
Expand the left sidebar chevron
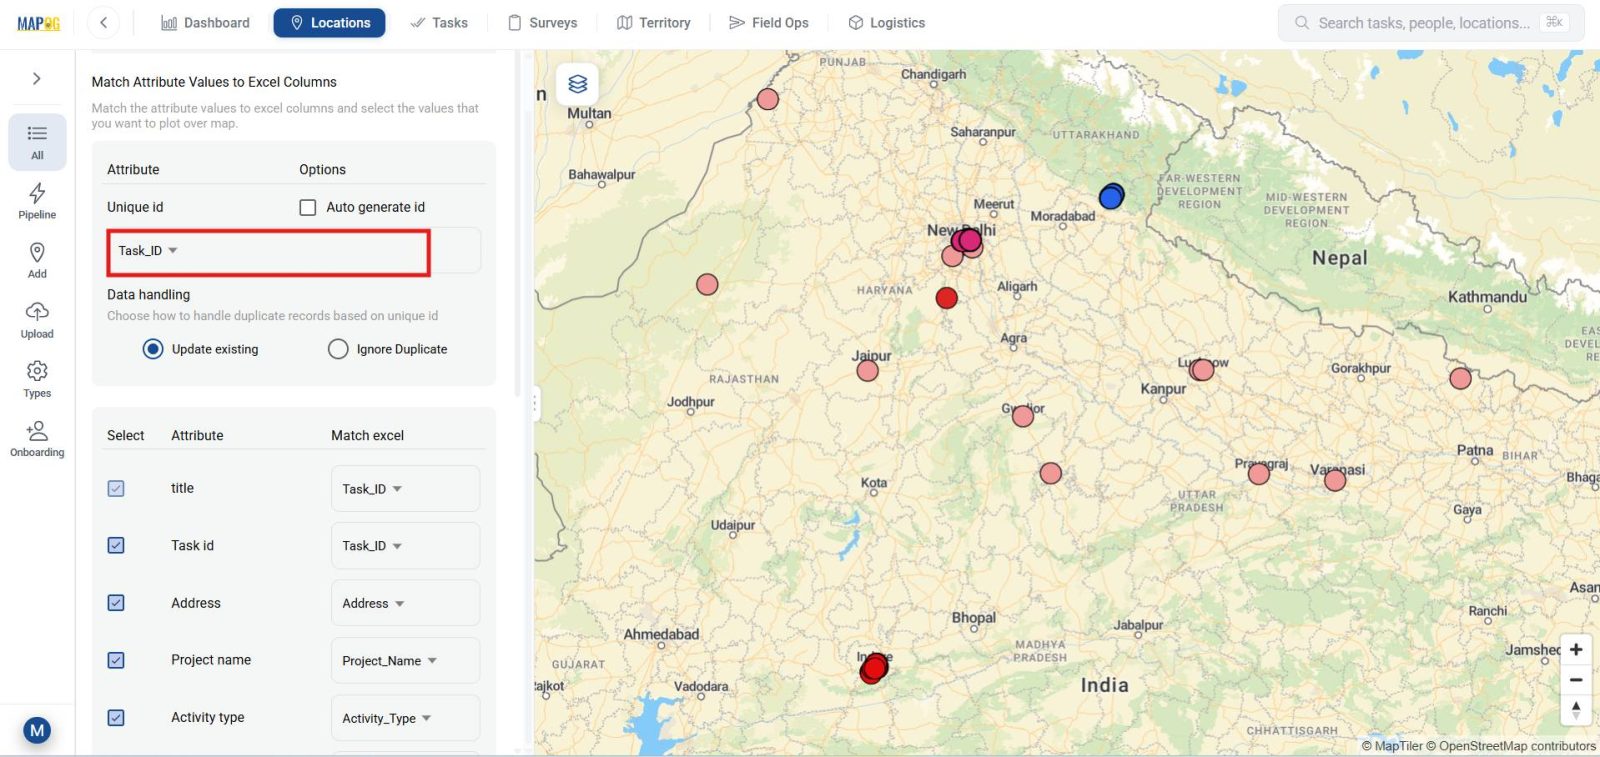[x=37, y=79]
